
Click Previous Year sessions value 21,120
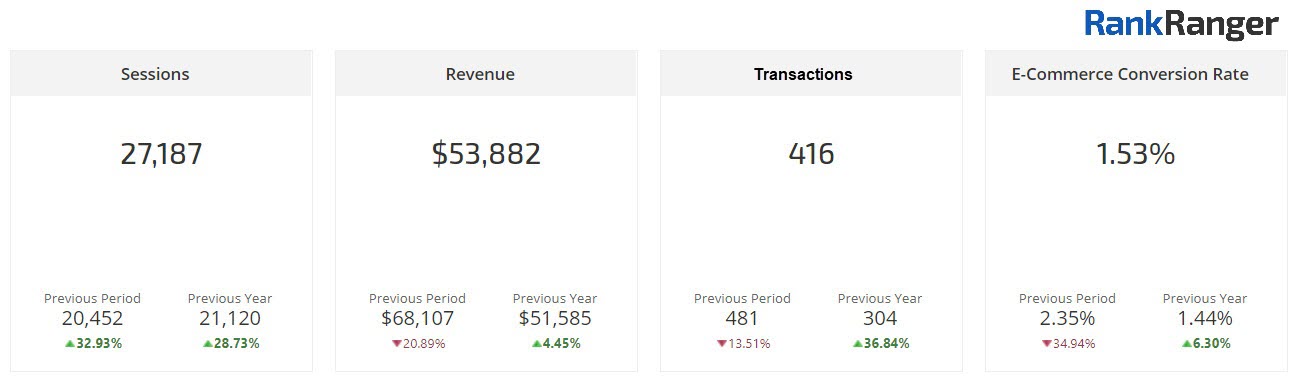(x=230, y=319)
